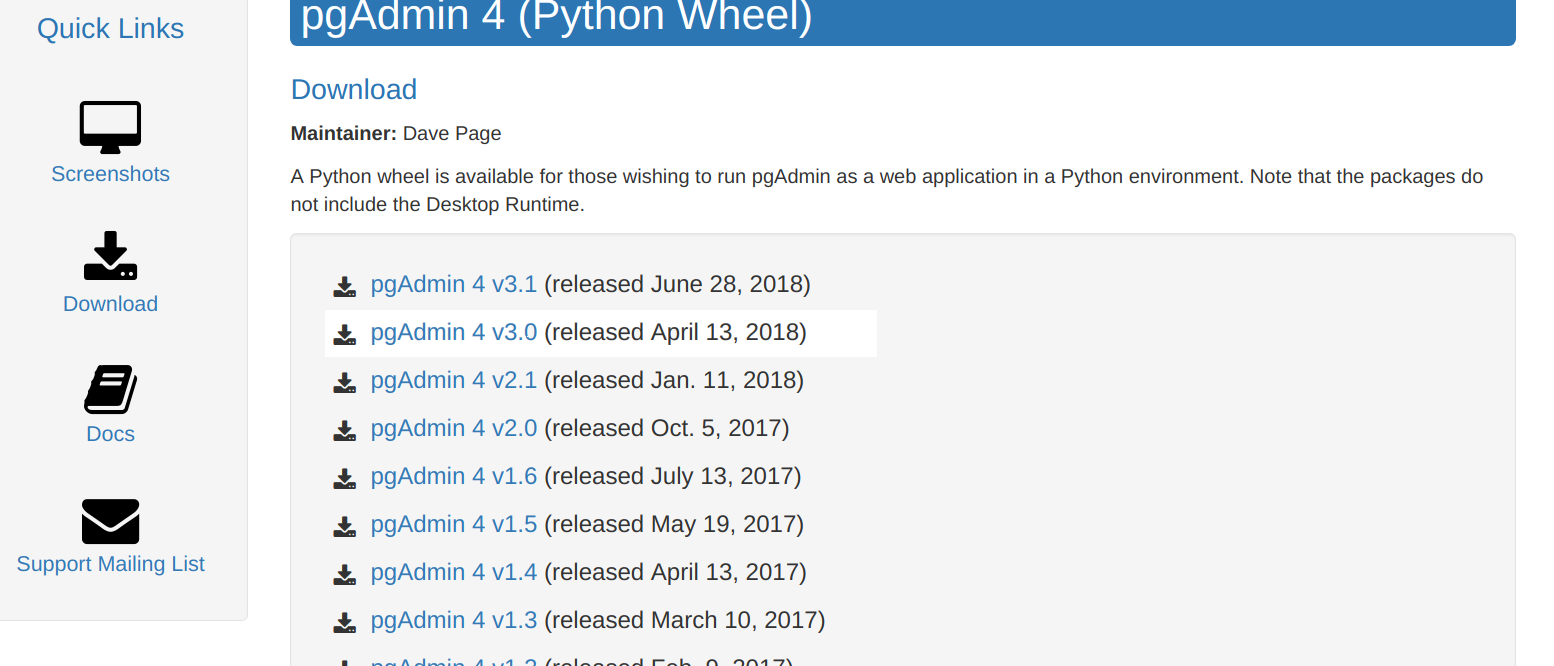Viewport: 1554px width, 666px height.
Task: Open the Docs book icon
Action: point(110,389)
